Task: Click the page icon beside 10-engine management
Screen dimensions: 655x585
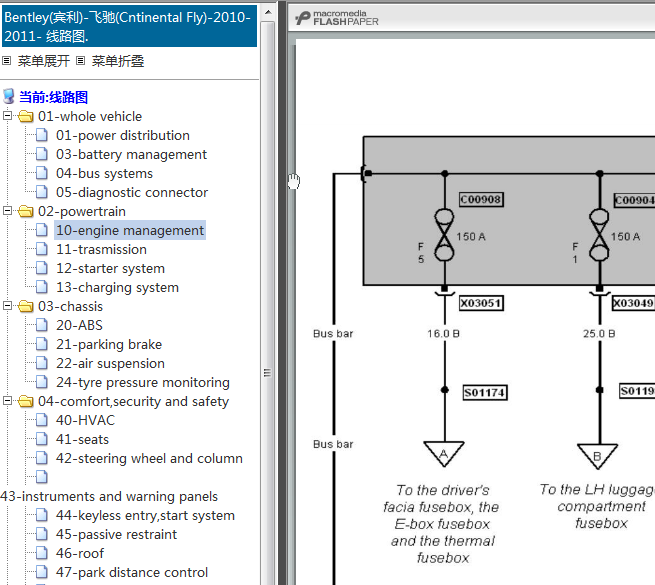Action: [41, 230]
